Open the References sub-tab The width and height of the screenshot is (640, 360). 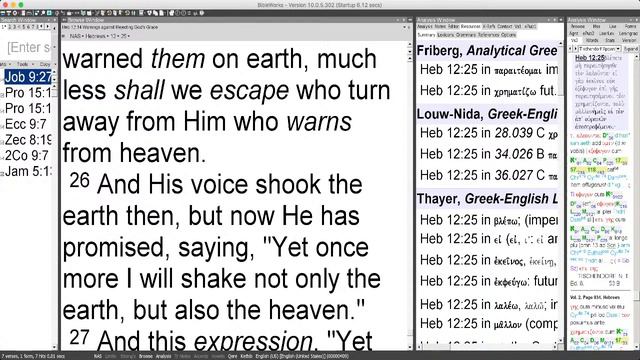pos(488,35)
